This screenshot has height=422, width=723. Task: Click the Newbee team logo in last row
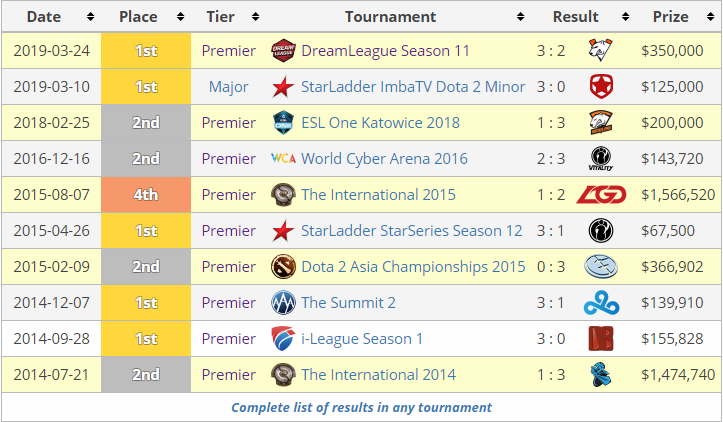(x=601, y=374)
